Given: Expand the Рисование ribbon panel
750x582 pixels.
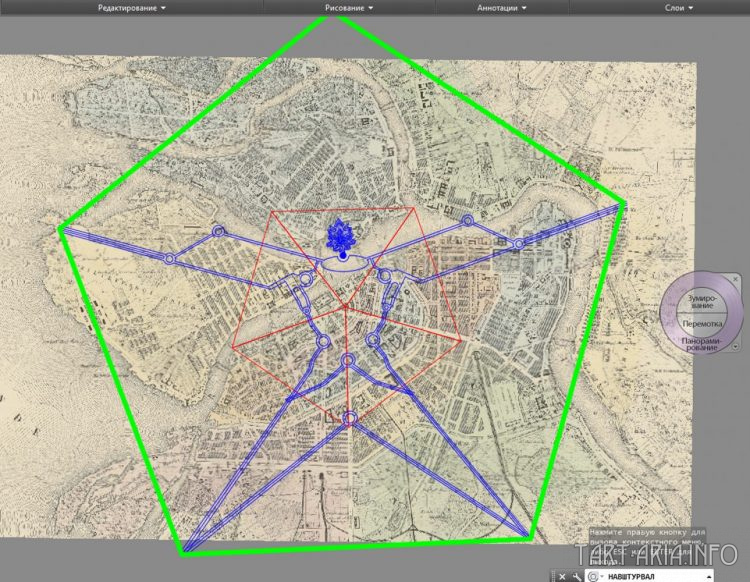Looking at the screenshot, I should point(349,8).
